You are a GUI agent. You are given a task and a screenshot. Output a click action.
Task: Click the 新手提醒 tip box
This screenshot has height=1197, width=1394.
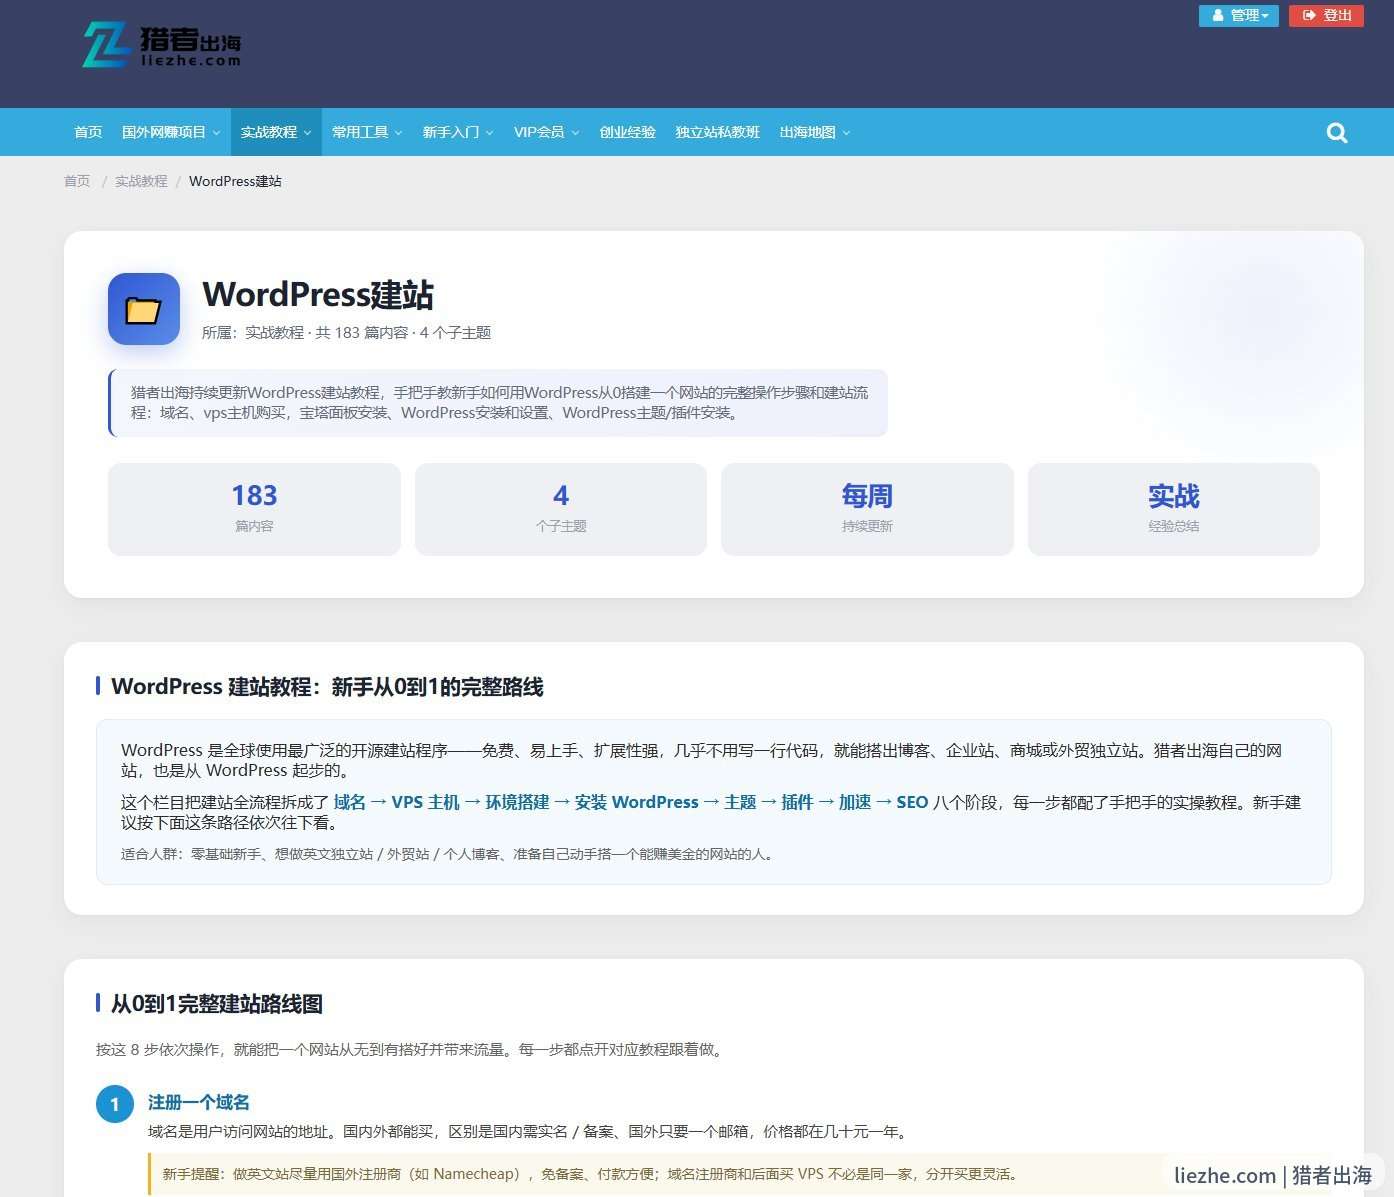coord(740,1174)
